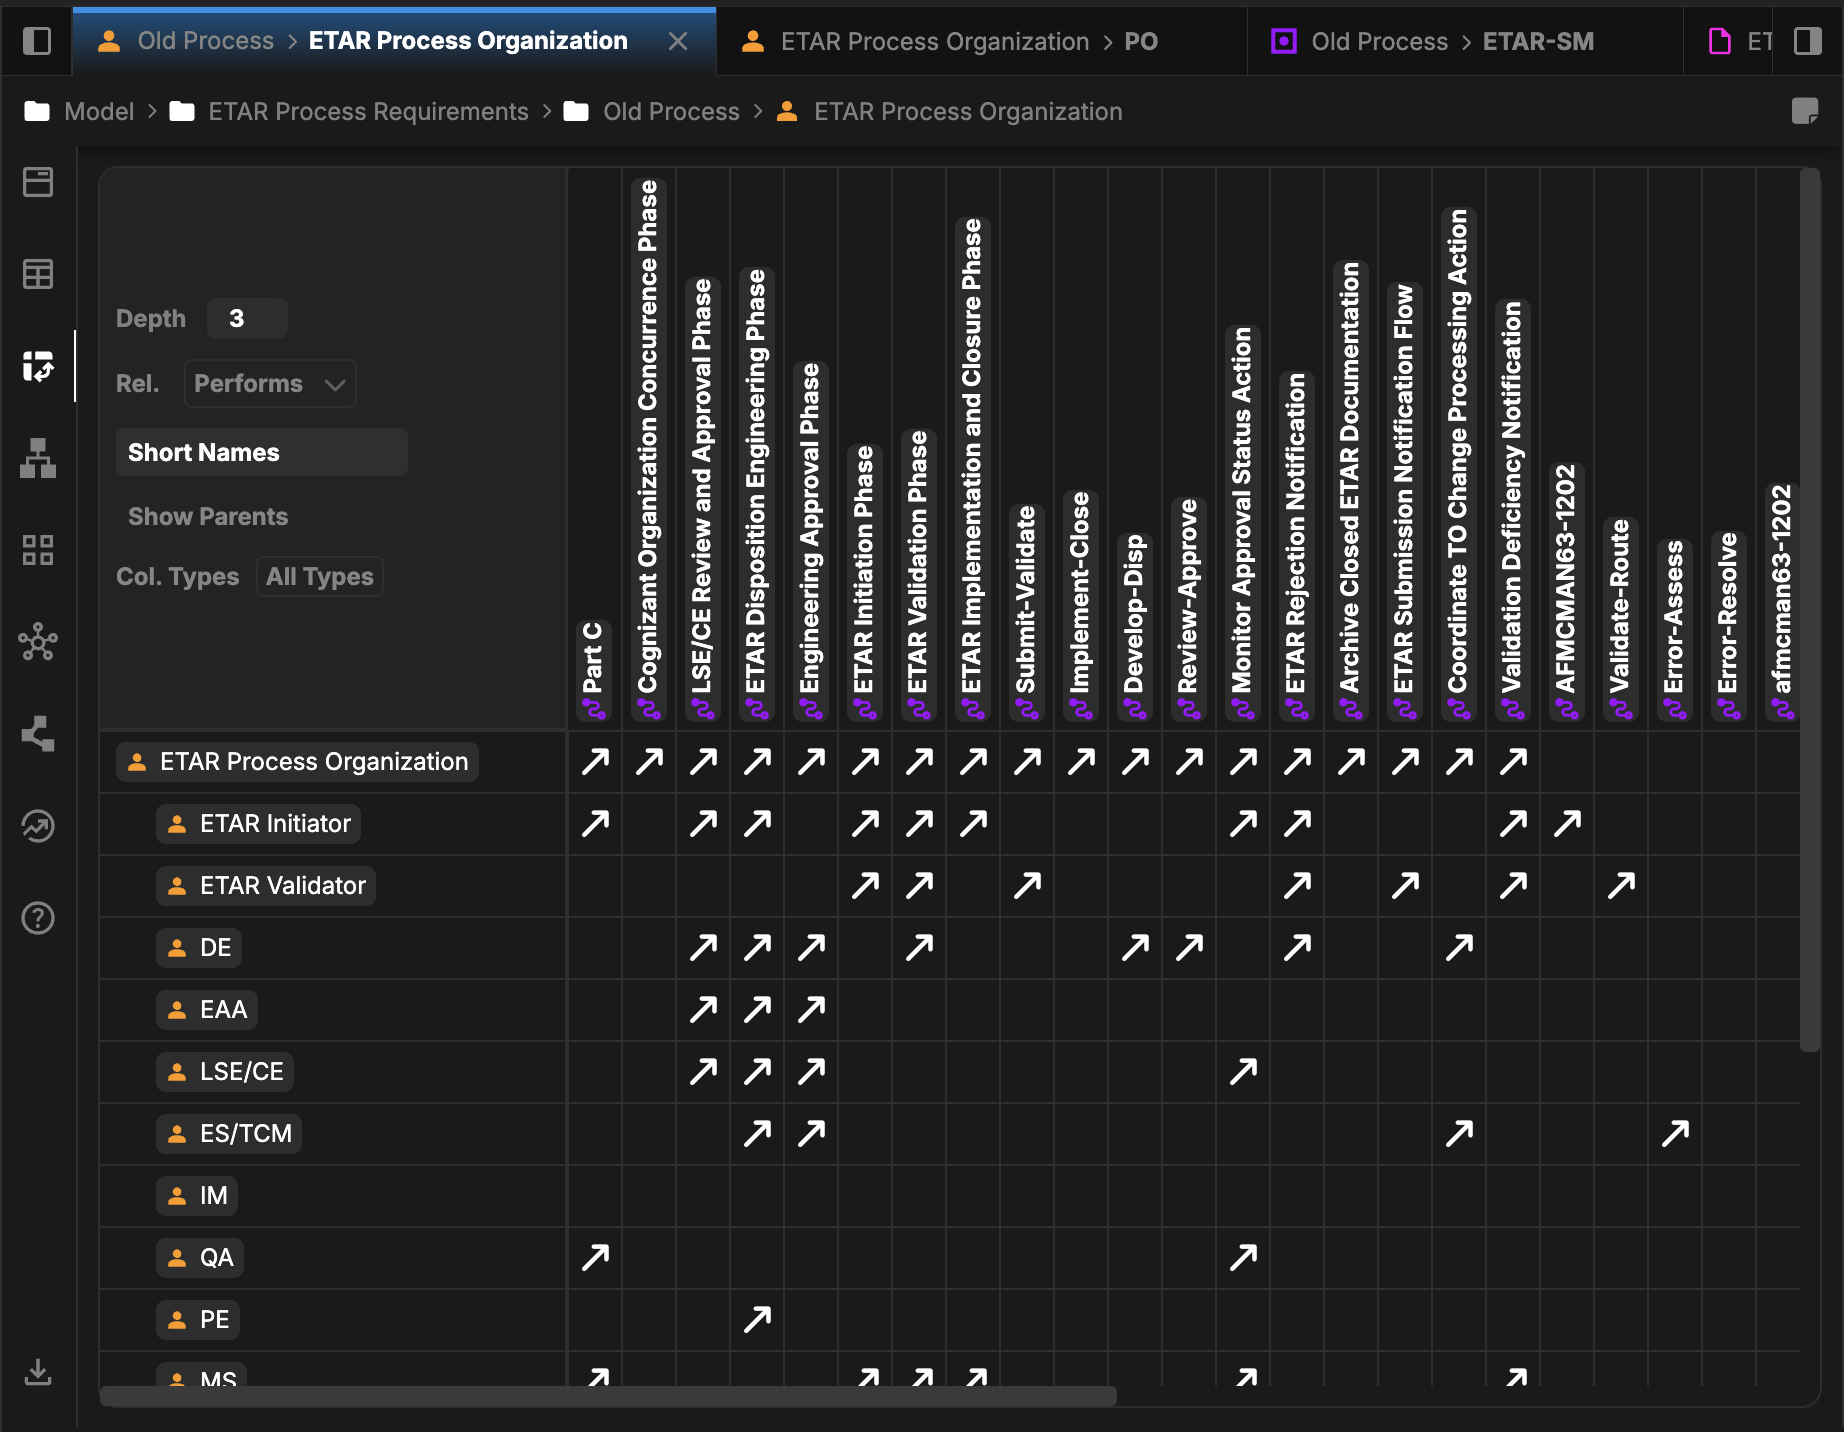Click the Depth value field

(x=247, y=319)
